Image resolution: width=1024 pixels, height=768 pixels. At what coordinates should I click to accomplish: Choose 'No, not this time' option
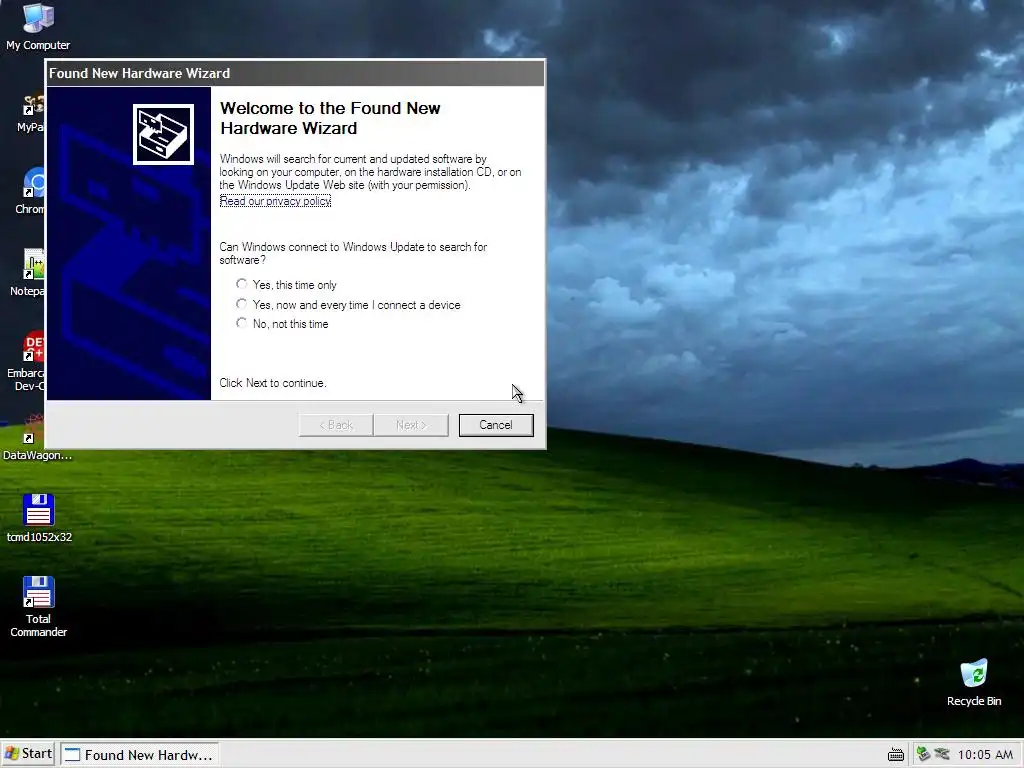point(282,323)
